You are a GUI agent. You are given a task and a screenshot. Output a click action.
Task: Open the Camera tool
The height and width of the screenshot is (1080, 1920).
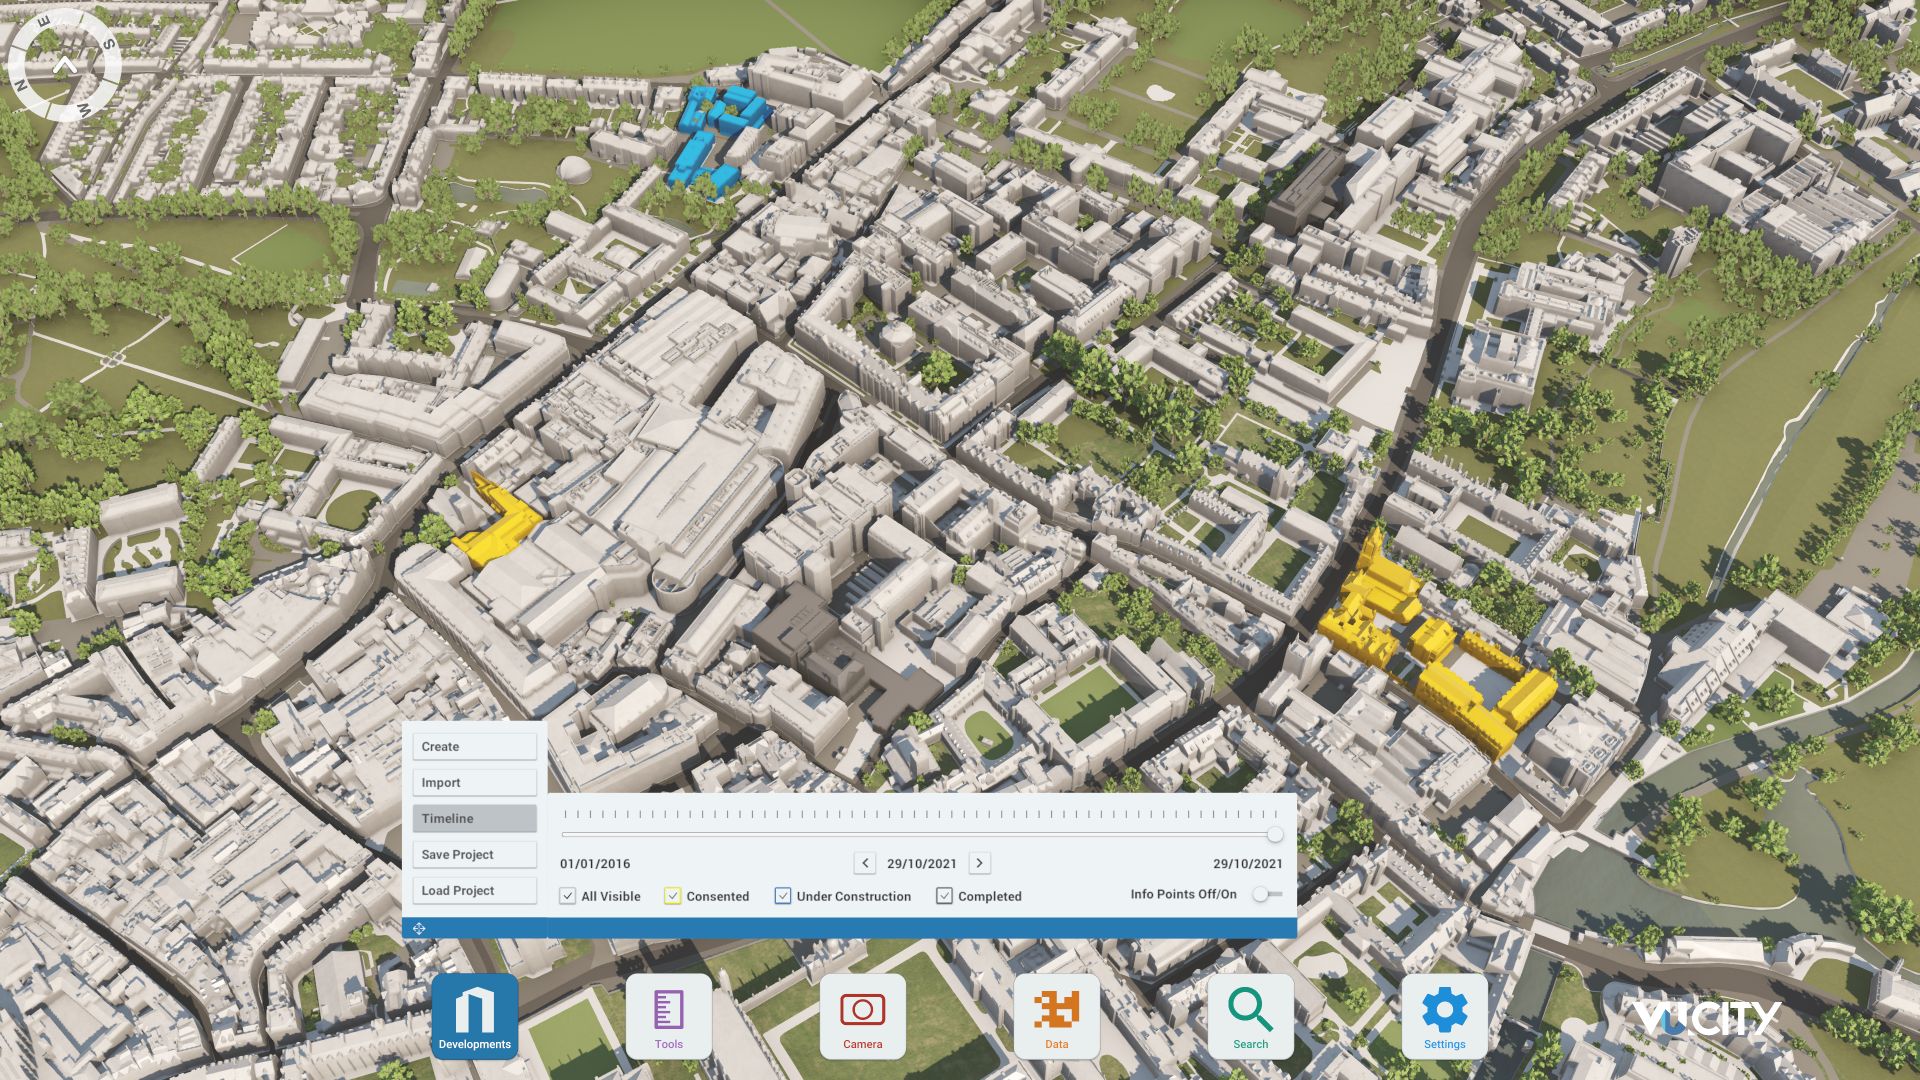[862, 1016]
